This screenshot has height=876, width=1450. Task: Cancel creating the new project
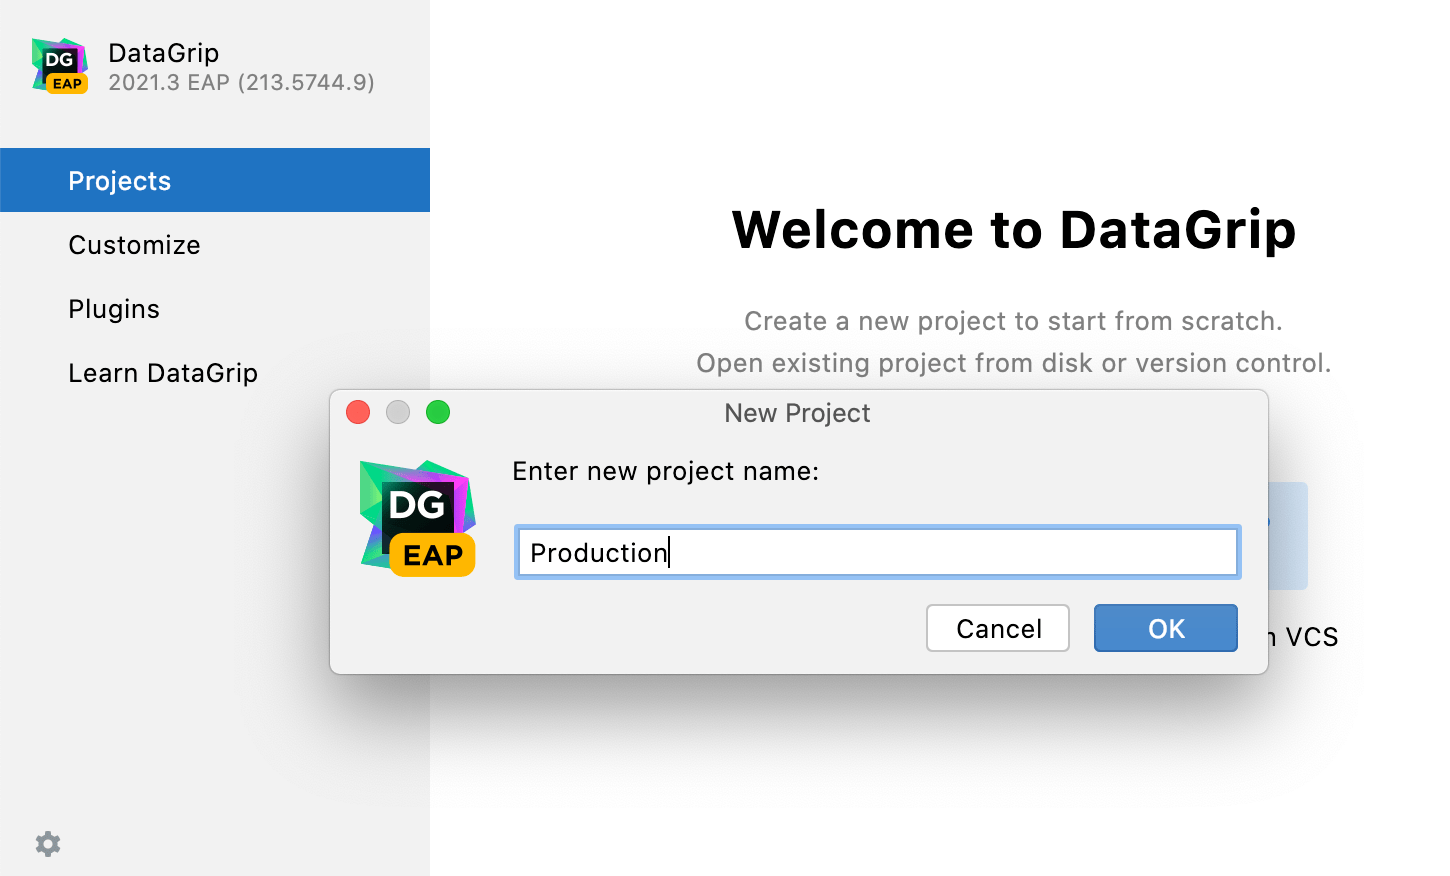pos(997,628)
